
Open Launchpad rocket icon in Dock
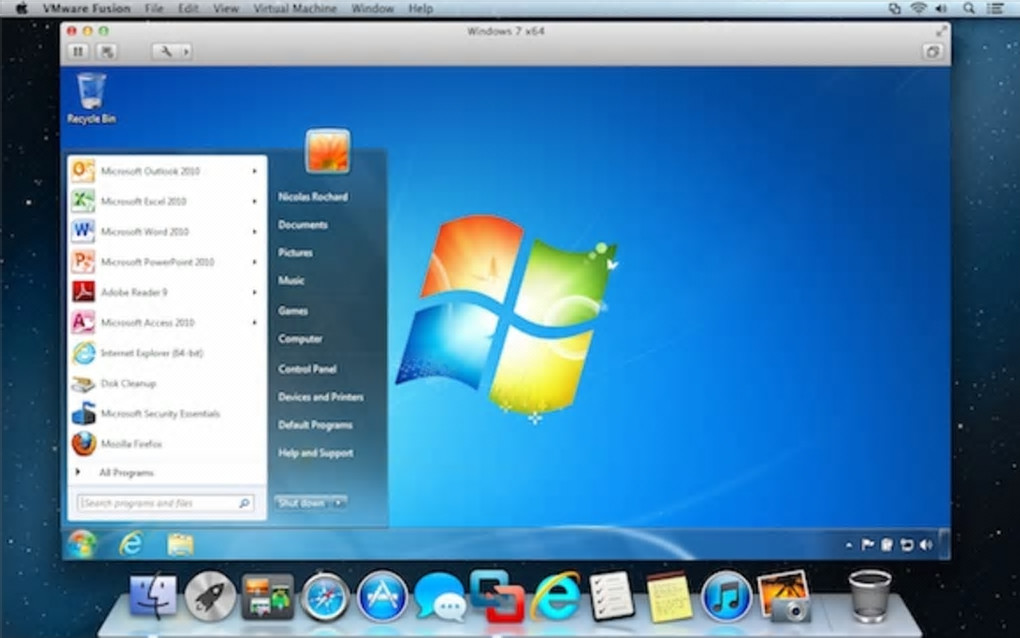click(x=209, y=596)
